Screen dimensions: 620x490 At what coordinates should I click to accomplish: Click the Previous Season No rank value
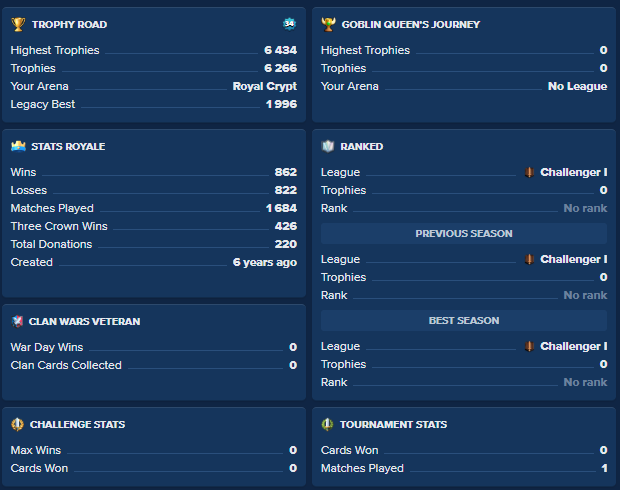(x=585, y=295)
